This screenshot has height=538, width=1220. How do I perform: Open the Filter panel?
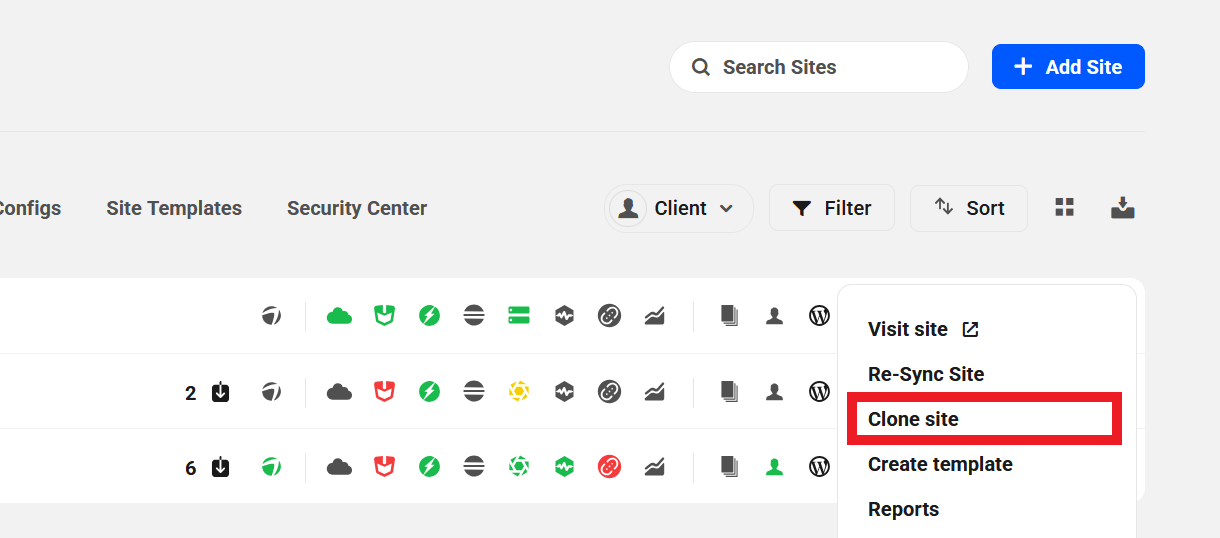(x=832, y=208)
